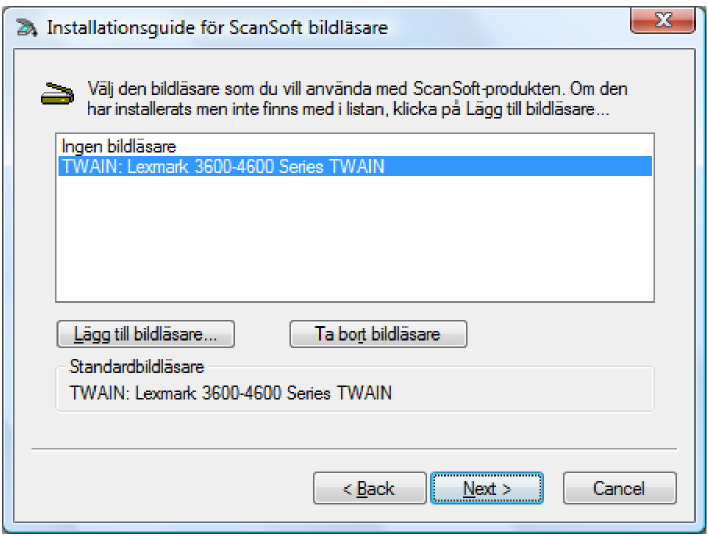Proceed with the 'Next >' button
The width and height of the screenshot is (708, 536).
click(487, 488)
